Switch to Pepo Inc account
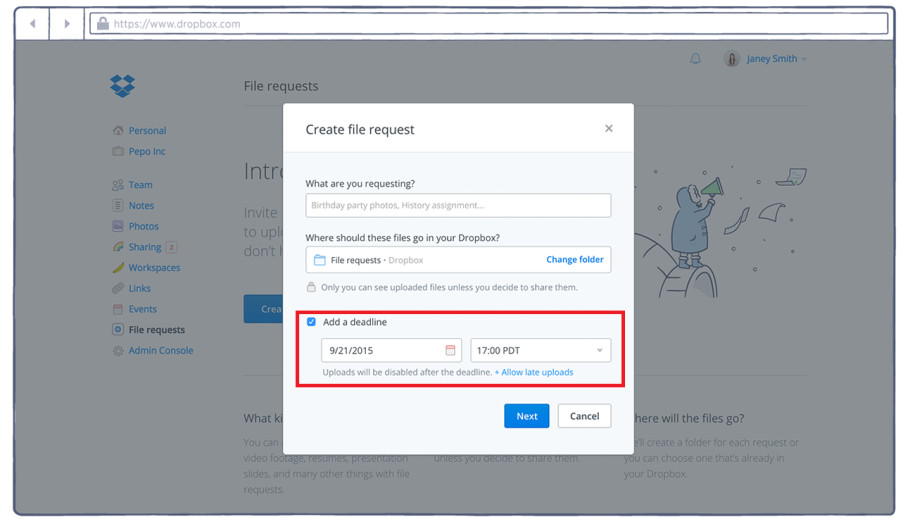Image resolution: width=915 pixels, height=531 pixels. tap(147, 151)
